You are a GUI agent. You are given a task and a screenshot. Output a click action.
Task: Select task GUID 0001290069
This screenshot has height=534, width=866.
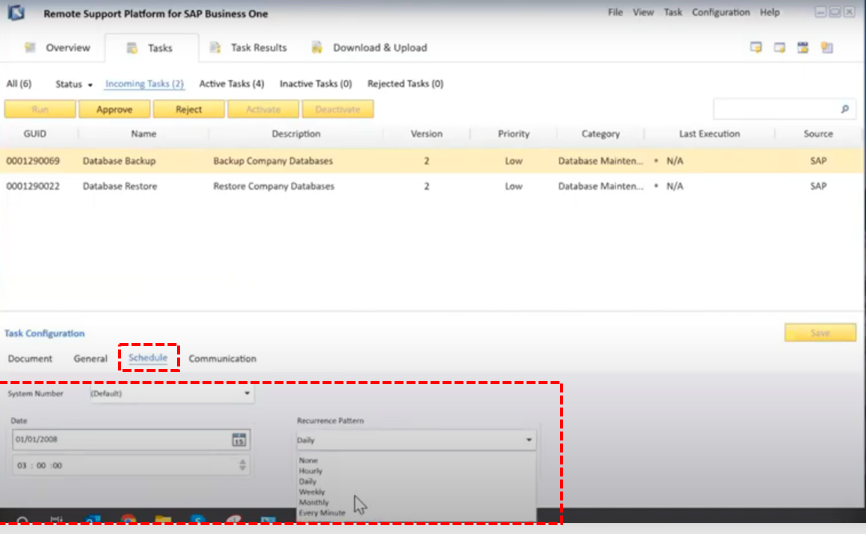click(x=33, y=161)
